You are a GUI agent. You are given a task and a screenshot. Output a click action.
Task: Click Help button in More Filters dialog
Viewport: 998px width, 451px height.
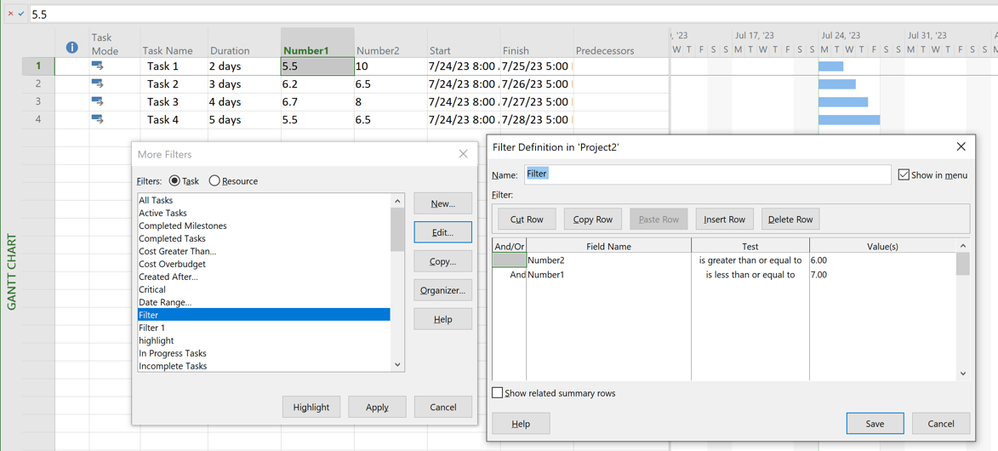click(x=443, y=319)
